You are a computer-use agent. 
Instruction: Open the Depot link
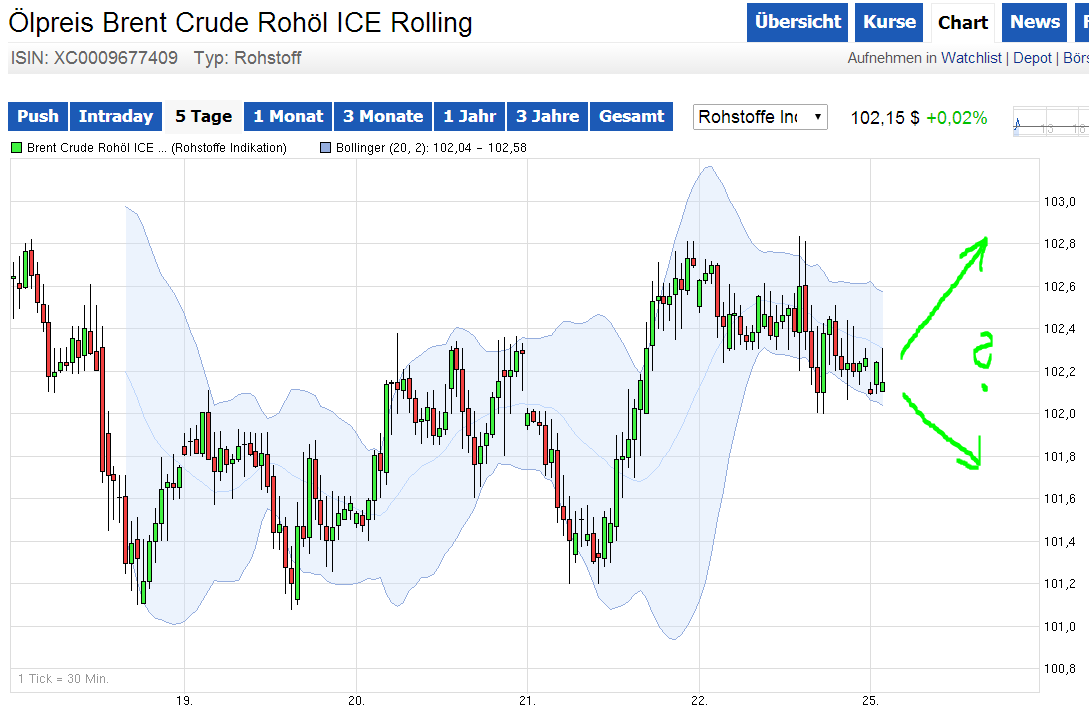pos(1032,58)
